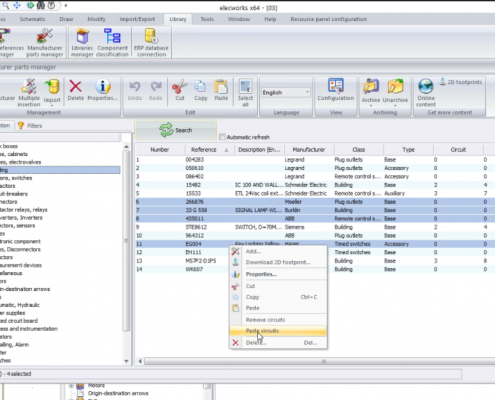This screenshot has height=400, width=495.
Task: Click the 2D footprints button
Action: point(461,82)
